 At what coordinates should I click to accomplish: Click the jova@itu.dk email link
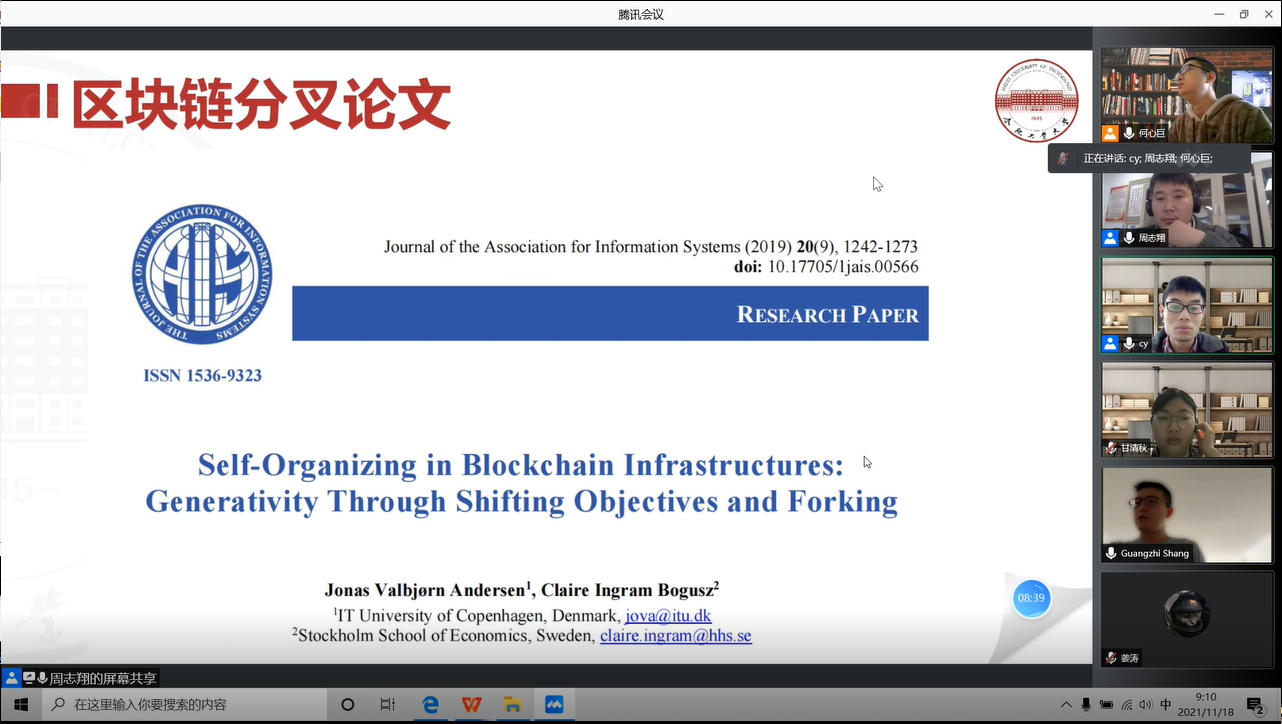point(668,615)
